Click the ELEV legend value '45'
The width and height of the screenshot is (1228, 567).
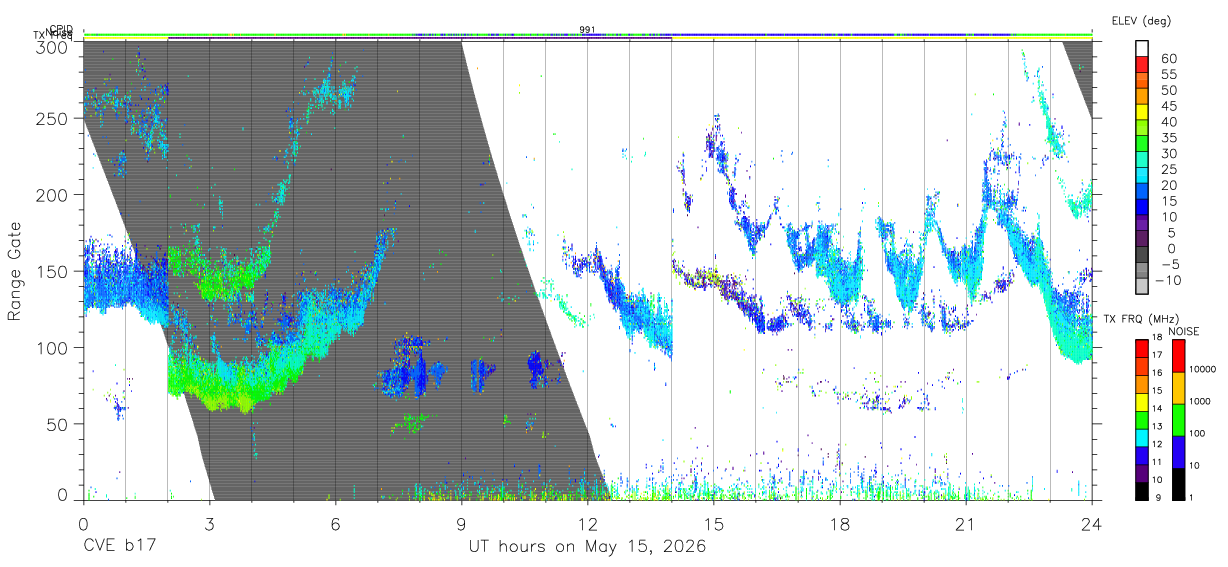coord(1168,106)
